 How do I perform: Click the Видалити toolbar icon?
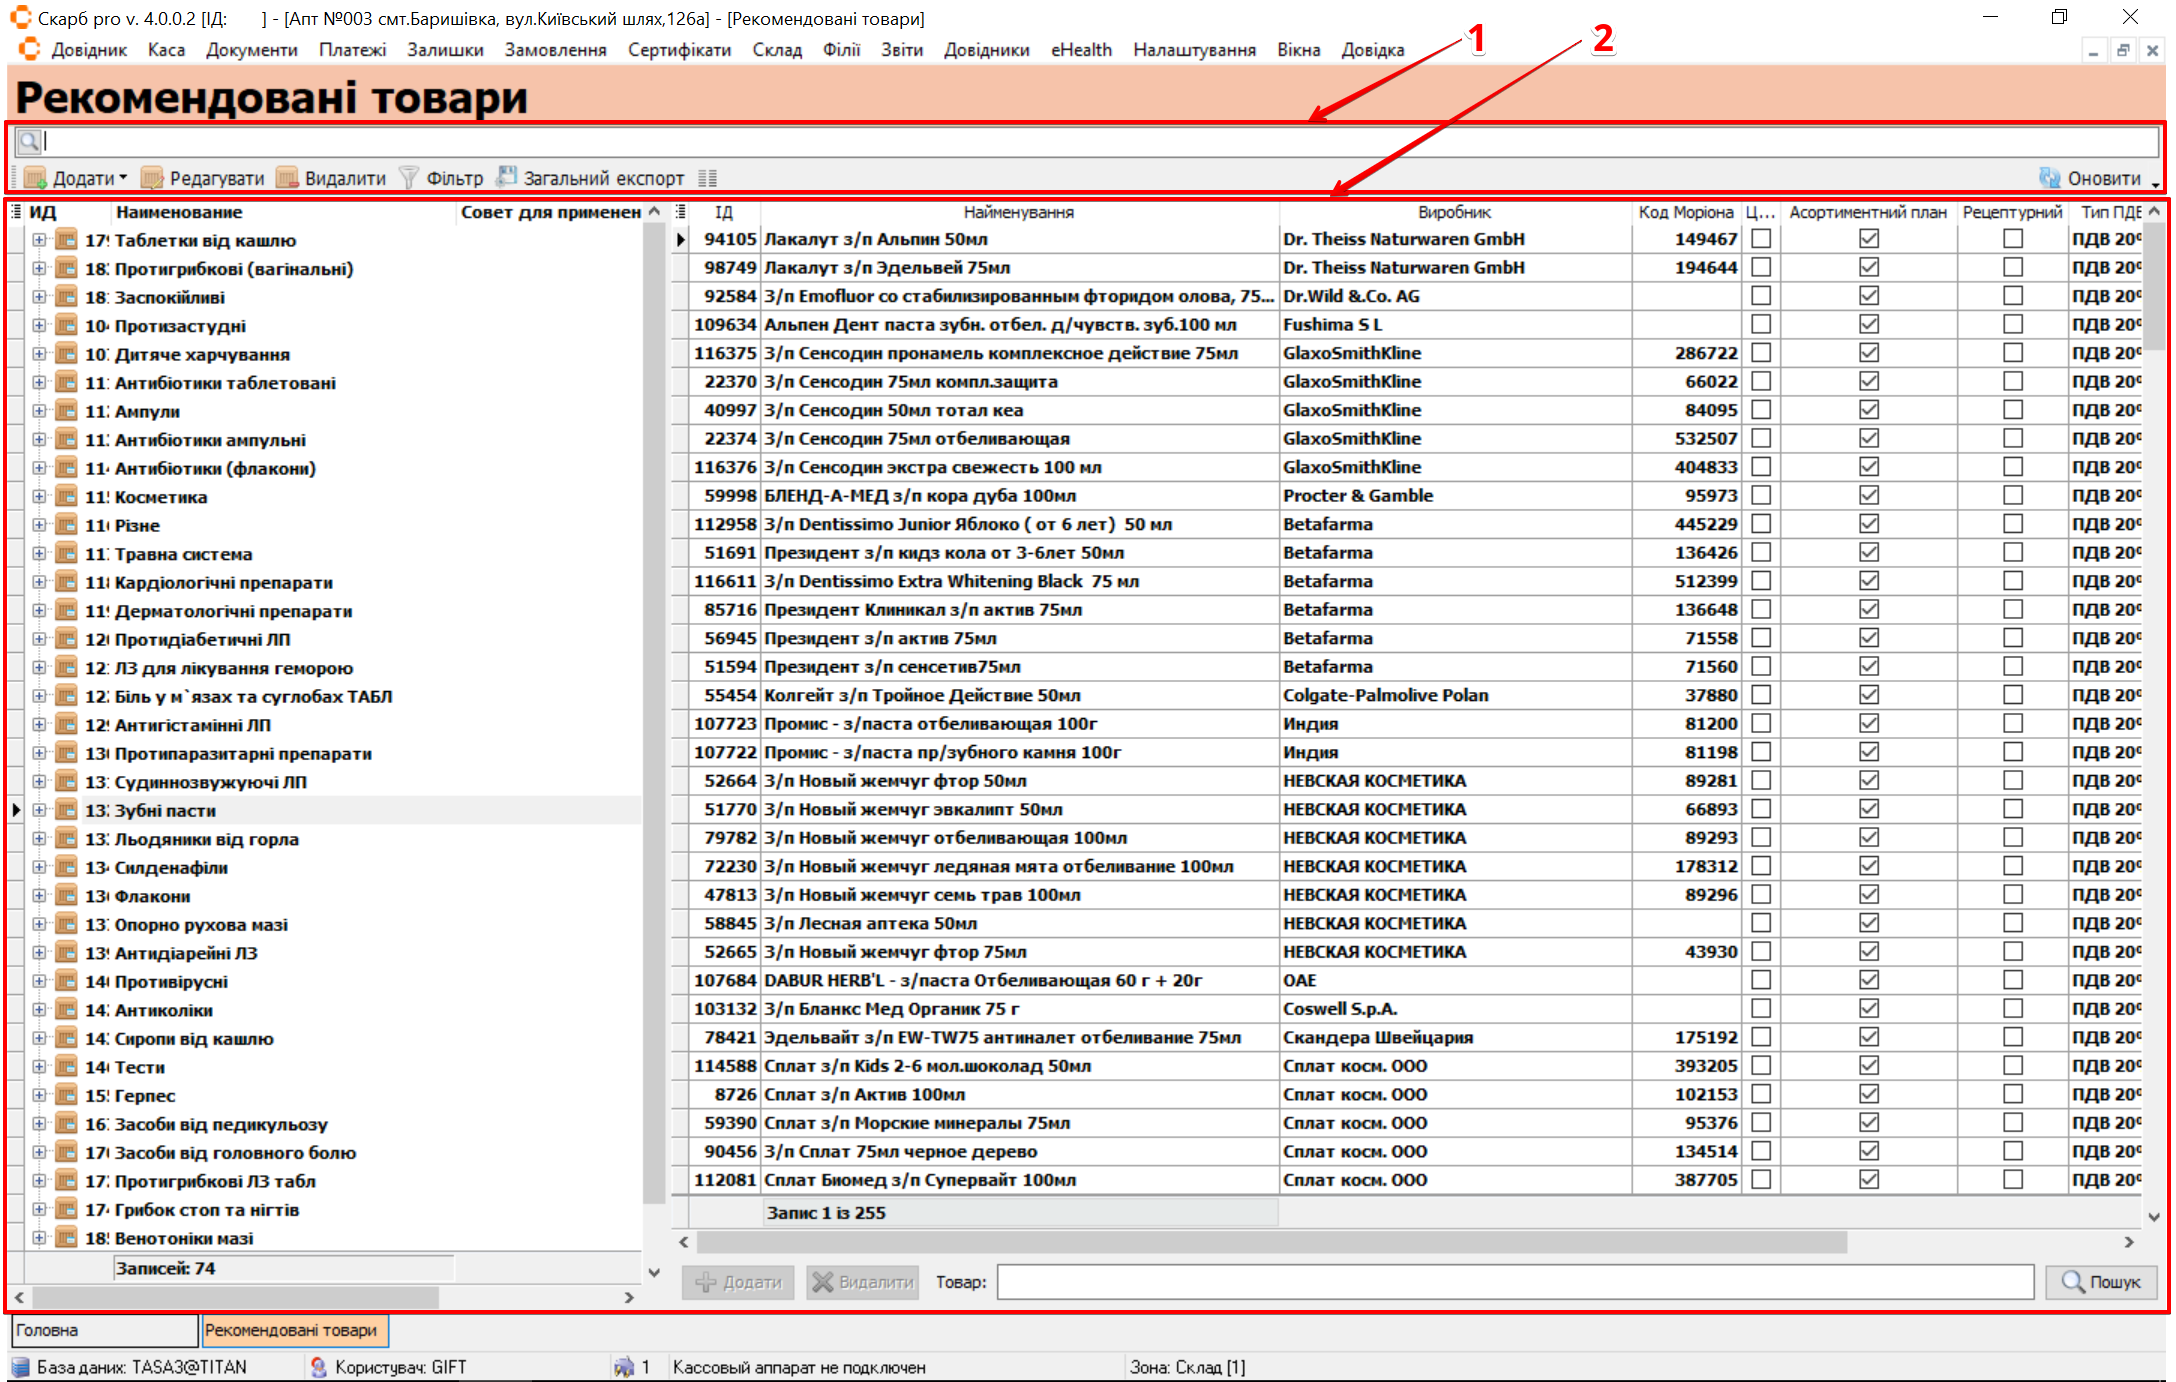point(287,178)
